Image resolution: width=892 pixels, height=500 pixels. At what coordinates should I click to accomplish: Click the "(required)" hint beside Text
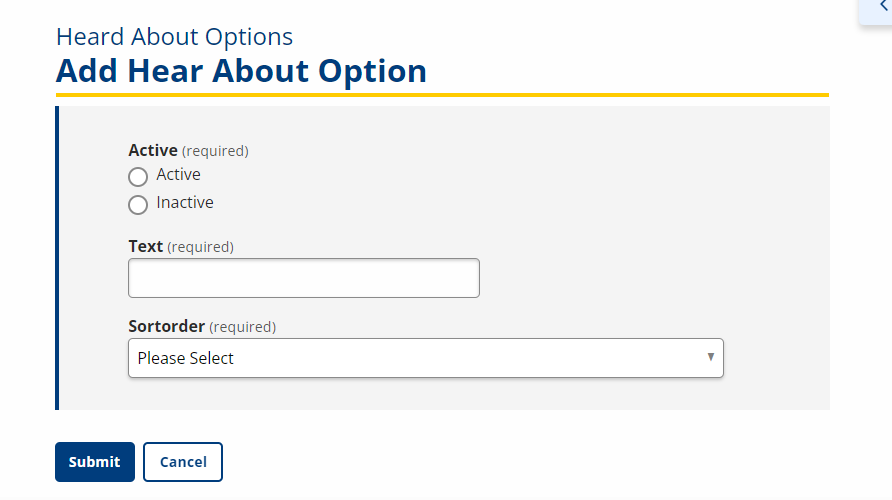(200, 247)
